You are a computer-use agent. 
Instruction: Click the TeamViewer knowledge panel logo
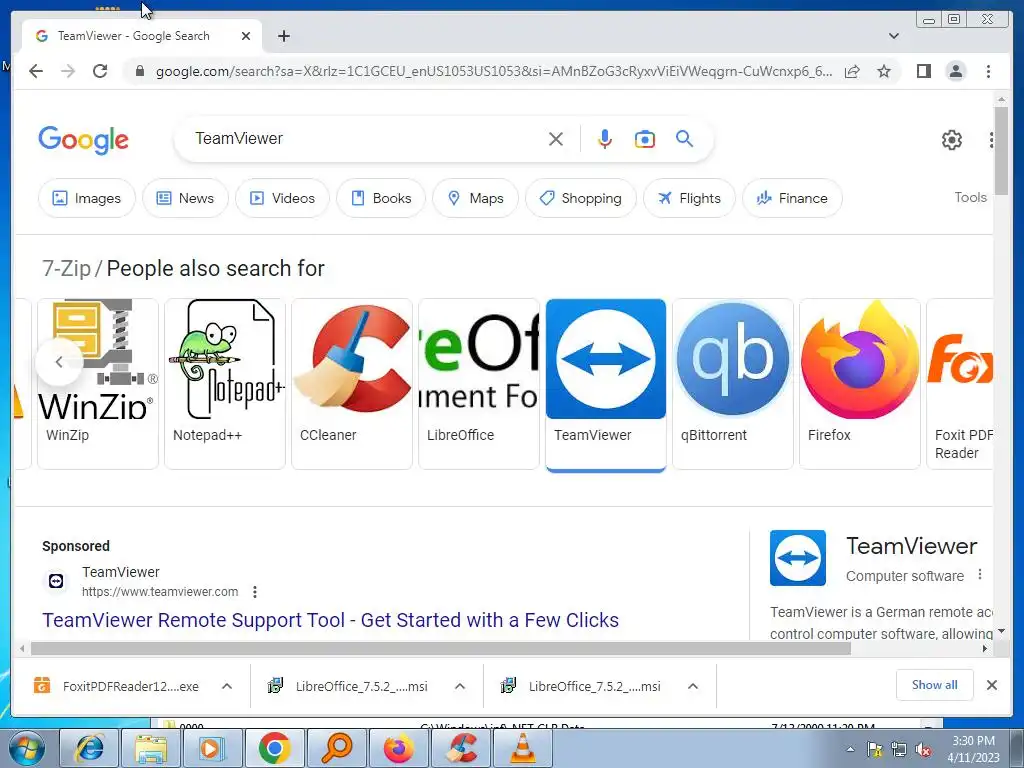[798, 558]
